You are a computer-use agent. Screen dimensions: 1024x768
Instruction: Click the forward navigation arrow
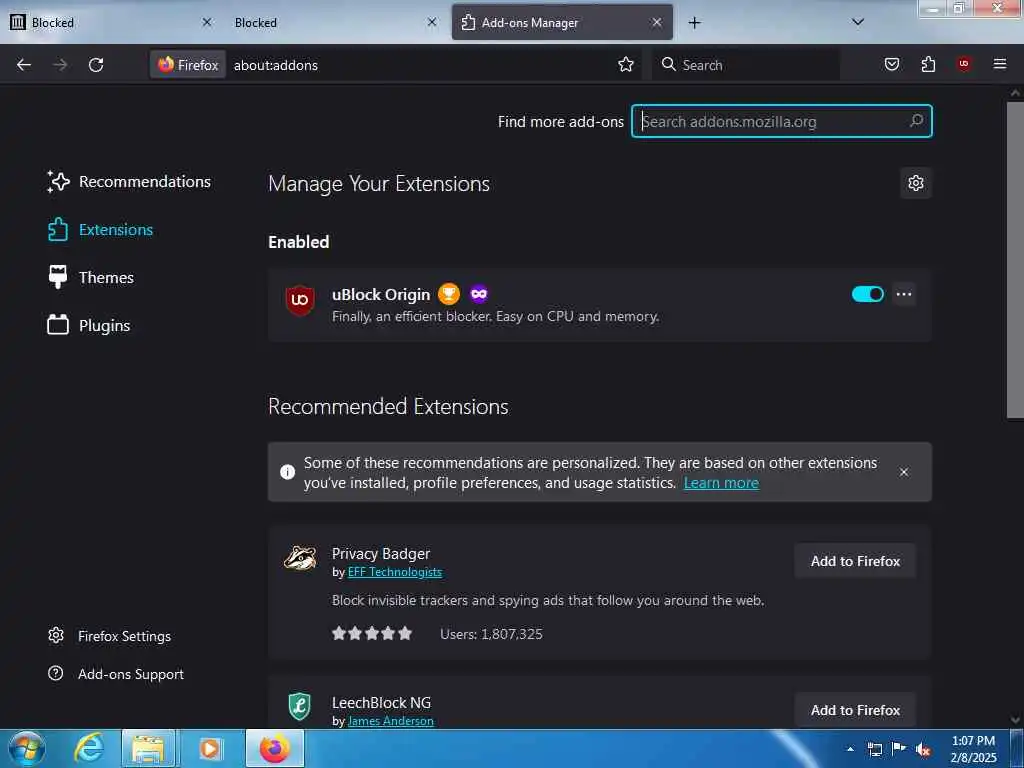coord(60,65)
